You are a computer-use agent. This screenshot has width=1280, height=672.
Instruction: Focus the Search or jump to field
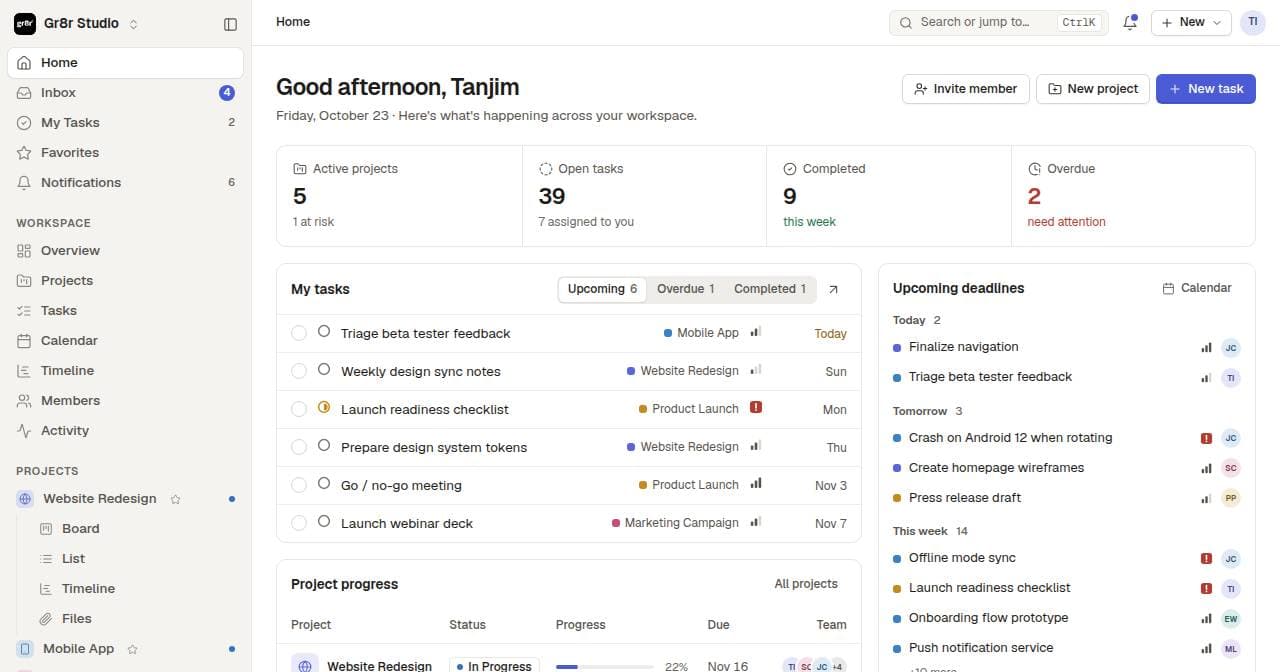(998, 22)
